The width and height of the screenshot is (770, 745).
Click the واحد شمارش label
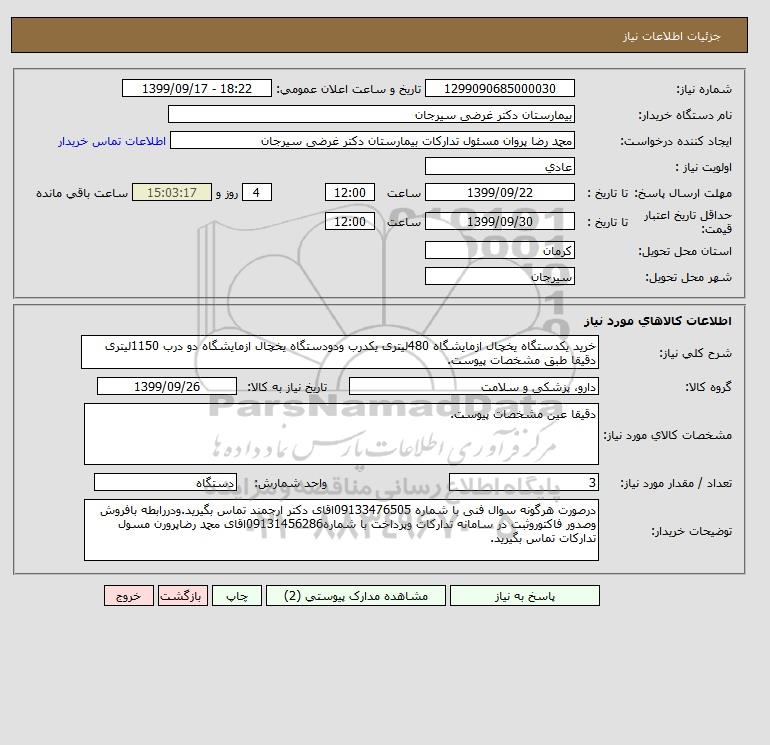pyautogui.click(x=290, y=483)
